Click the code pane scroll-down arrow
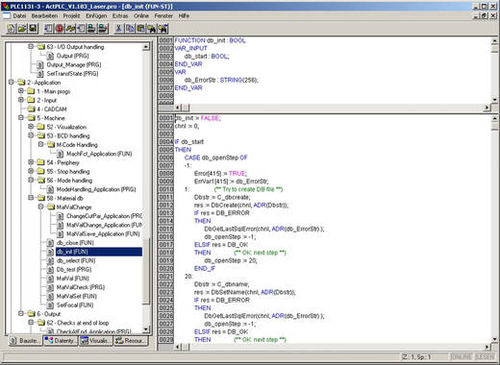 point(495,339)
